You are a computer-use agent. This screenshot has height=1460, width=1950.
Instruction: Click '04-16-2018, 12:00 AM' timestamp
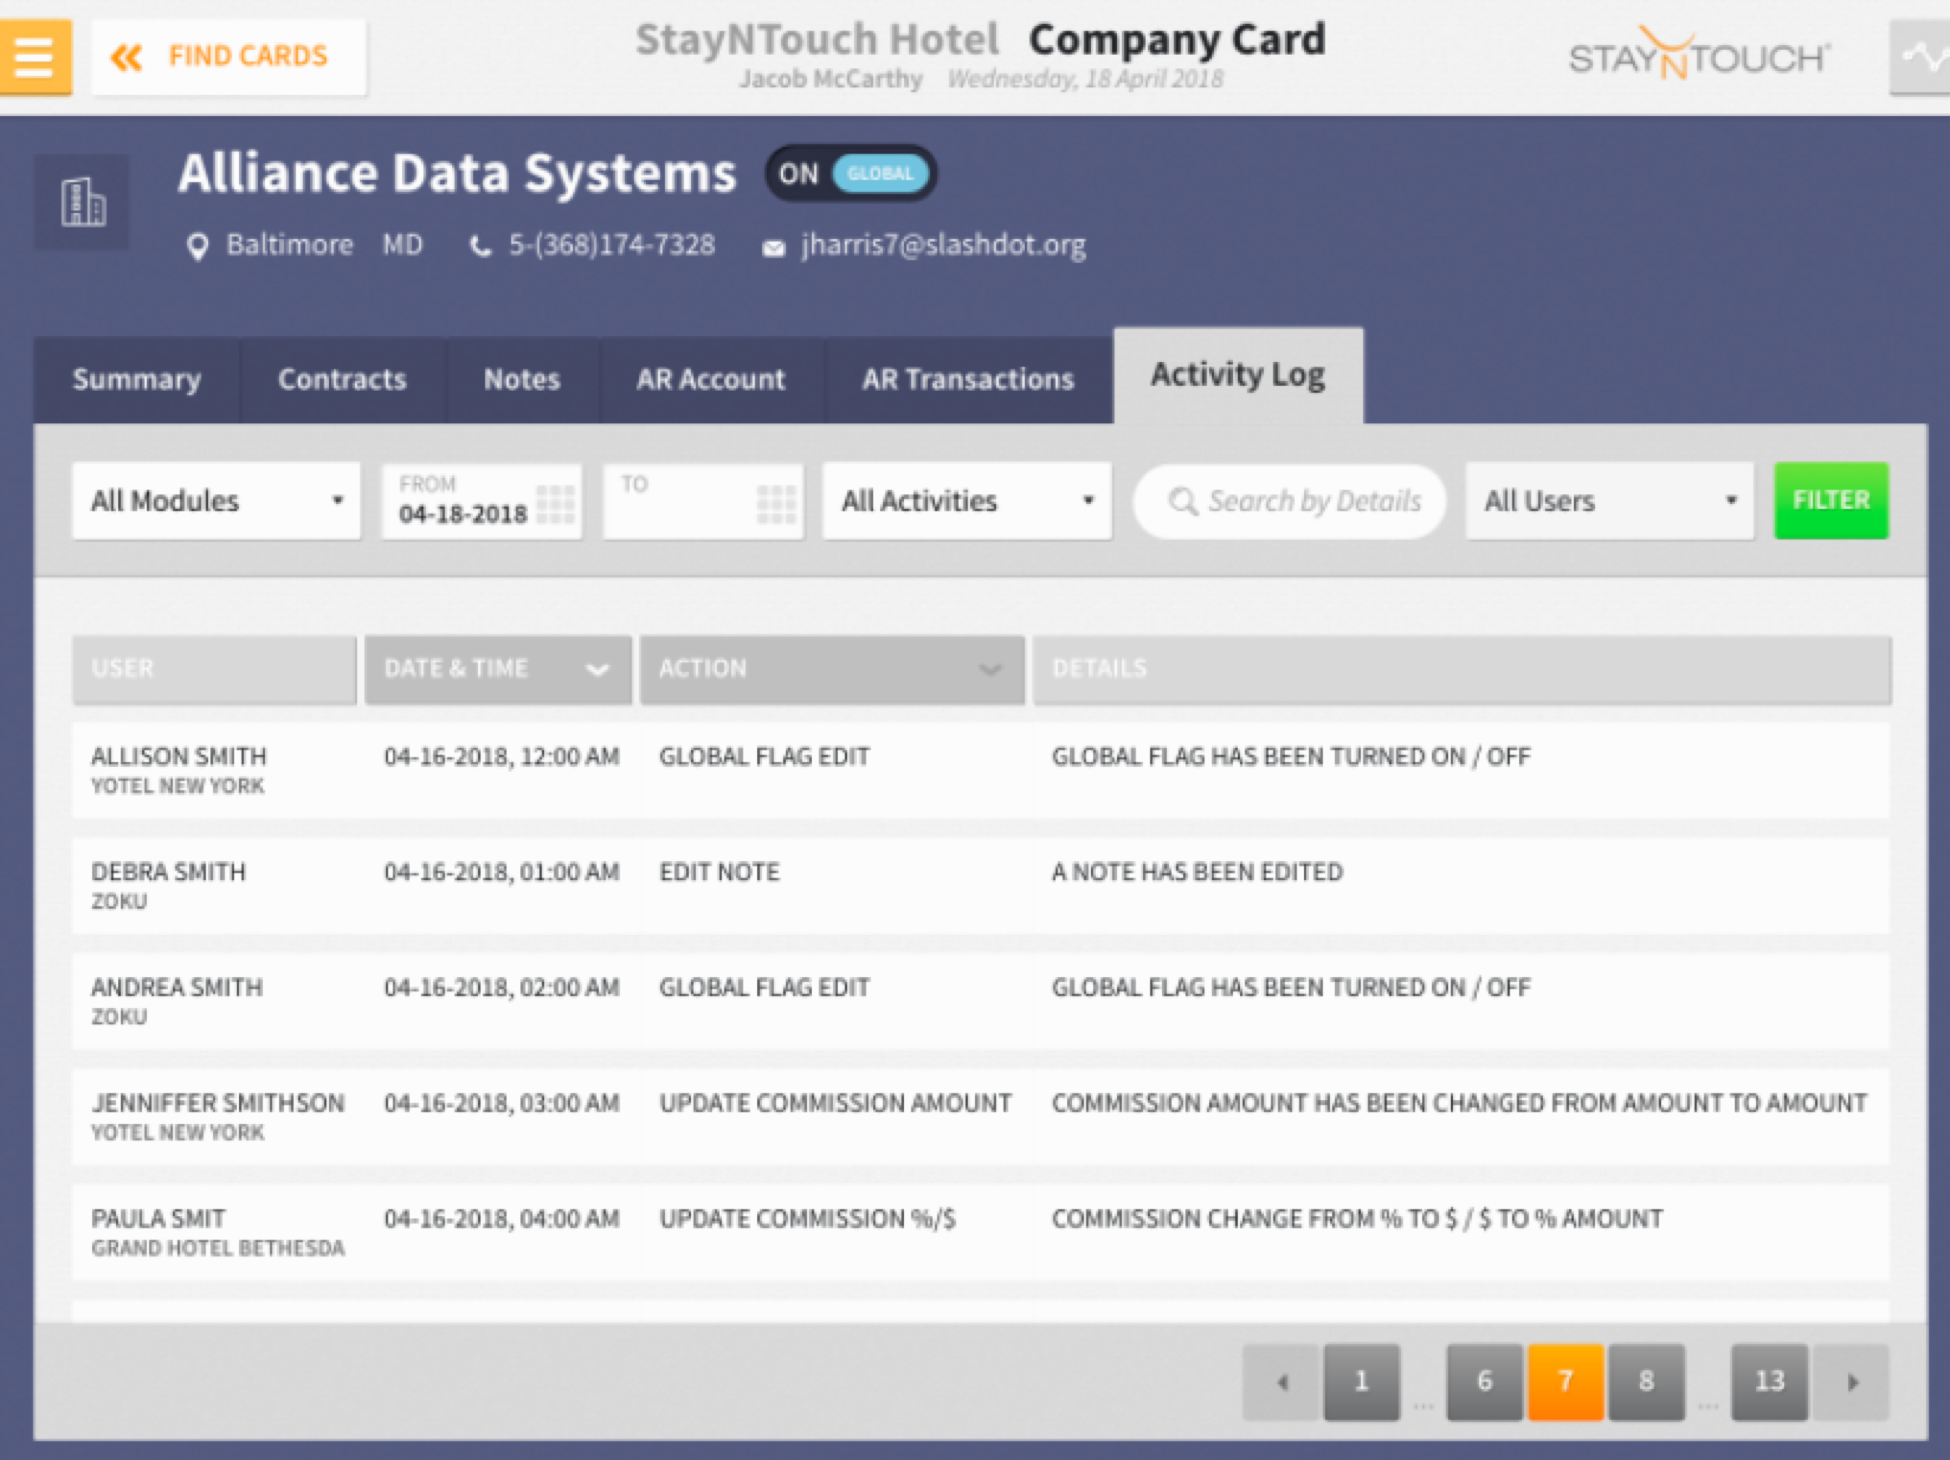click(502, 757)
